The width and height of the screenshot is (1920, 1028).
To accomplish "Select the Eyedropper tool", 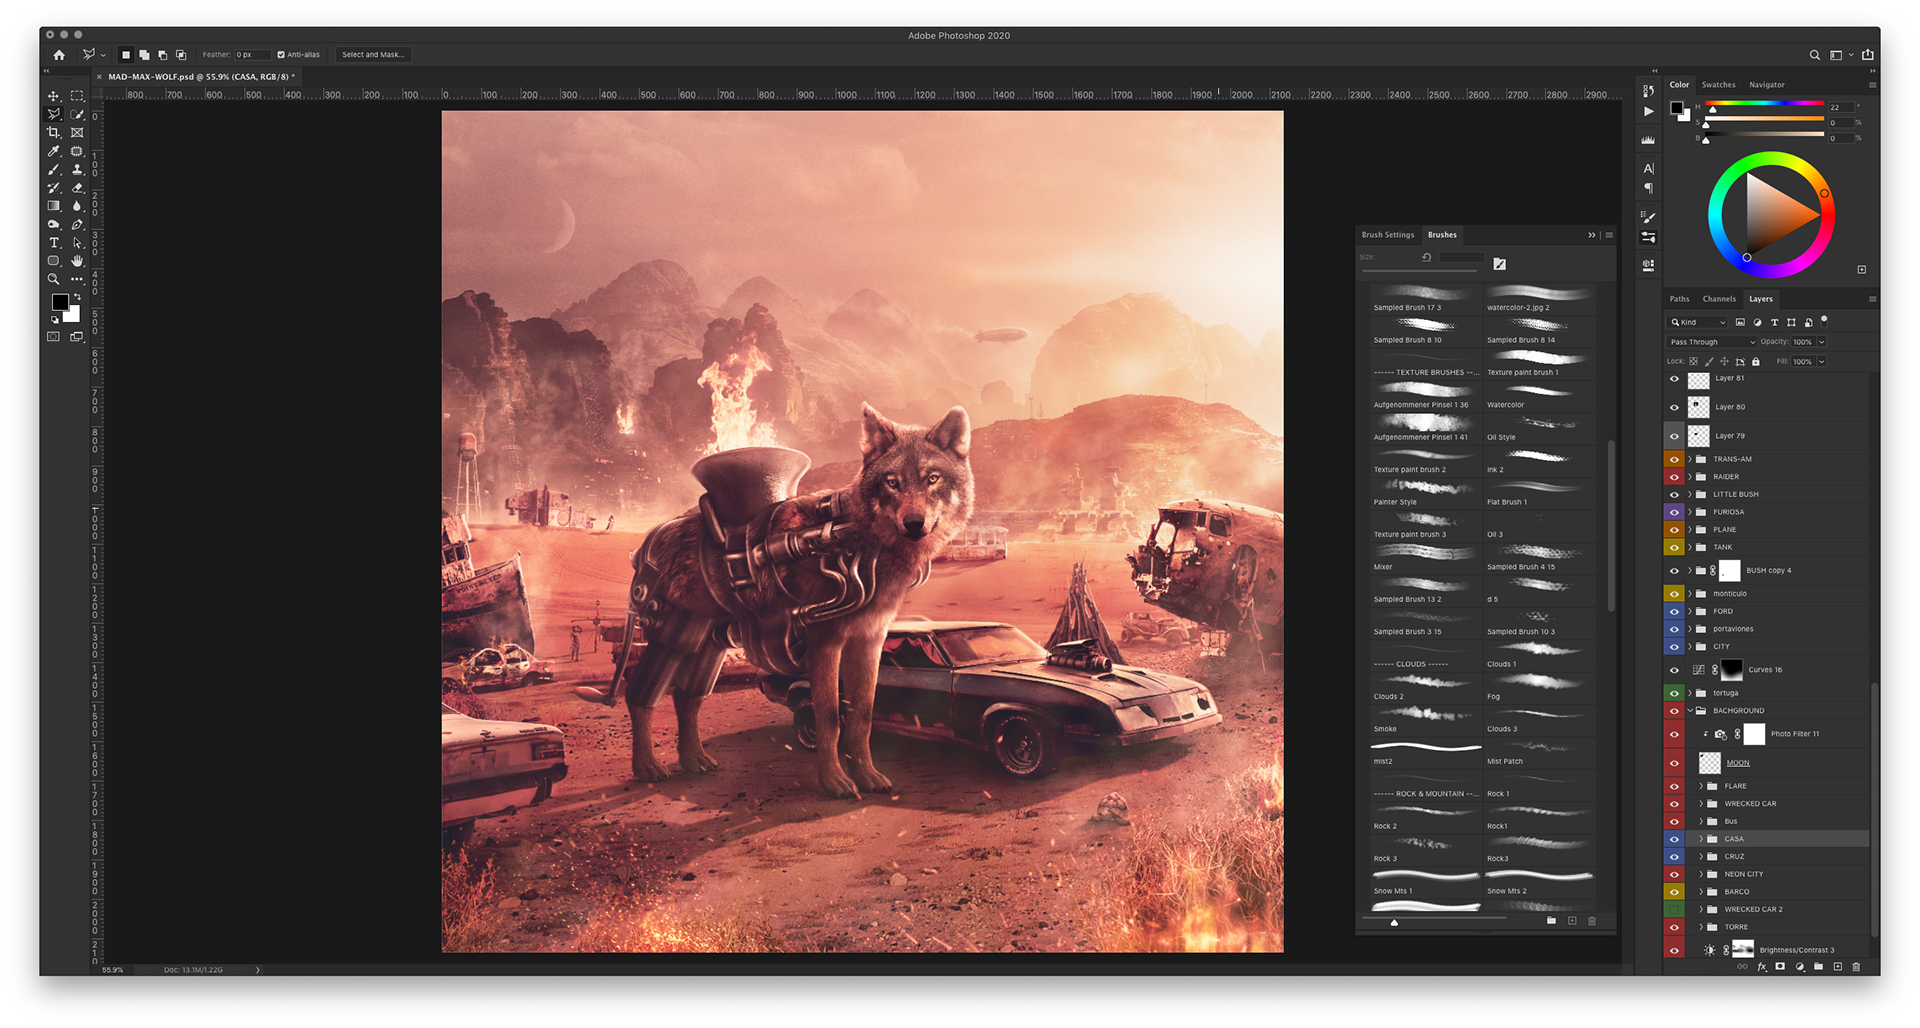I will 53,151.
